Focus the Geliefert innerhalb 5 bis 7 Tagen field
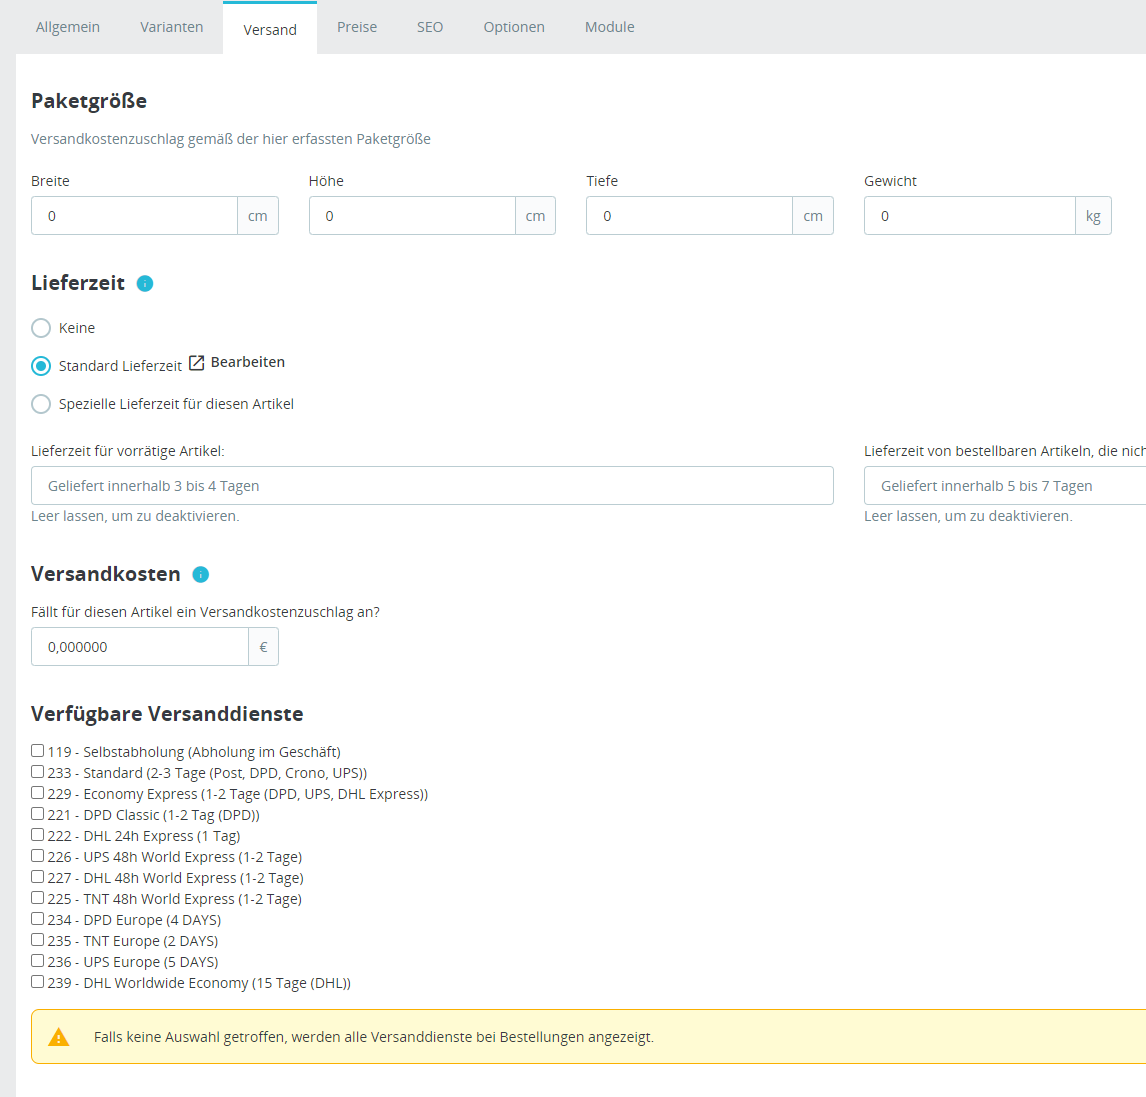Screen dimensions: 1146x1097 tap(1005, 485)
